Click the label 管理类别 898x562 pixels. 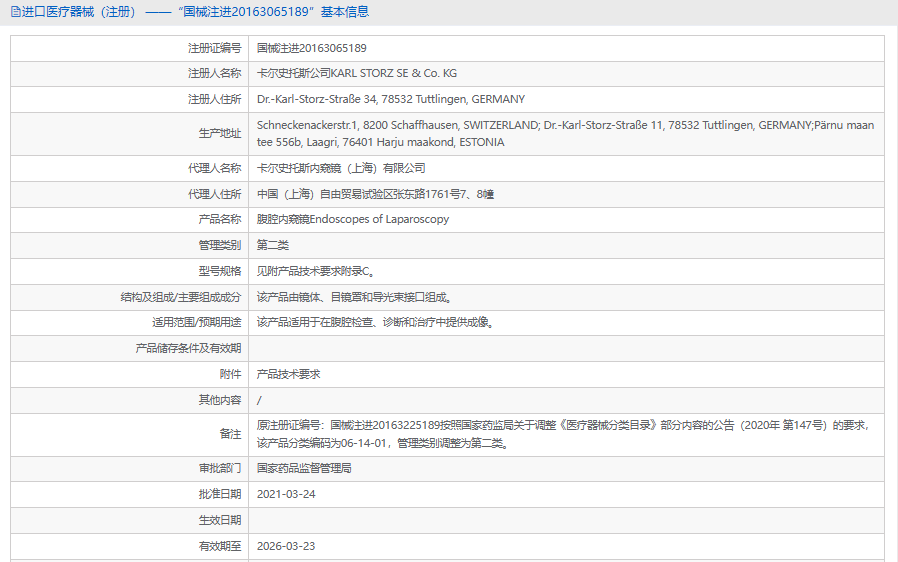[220, 245]
